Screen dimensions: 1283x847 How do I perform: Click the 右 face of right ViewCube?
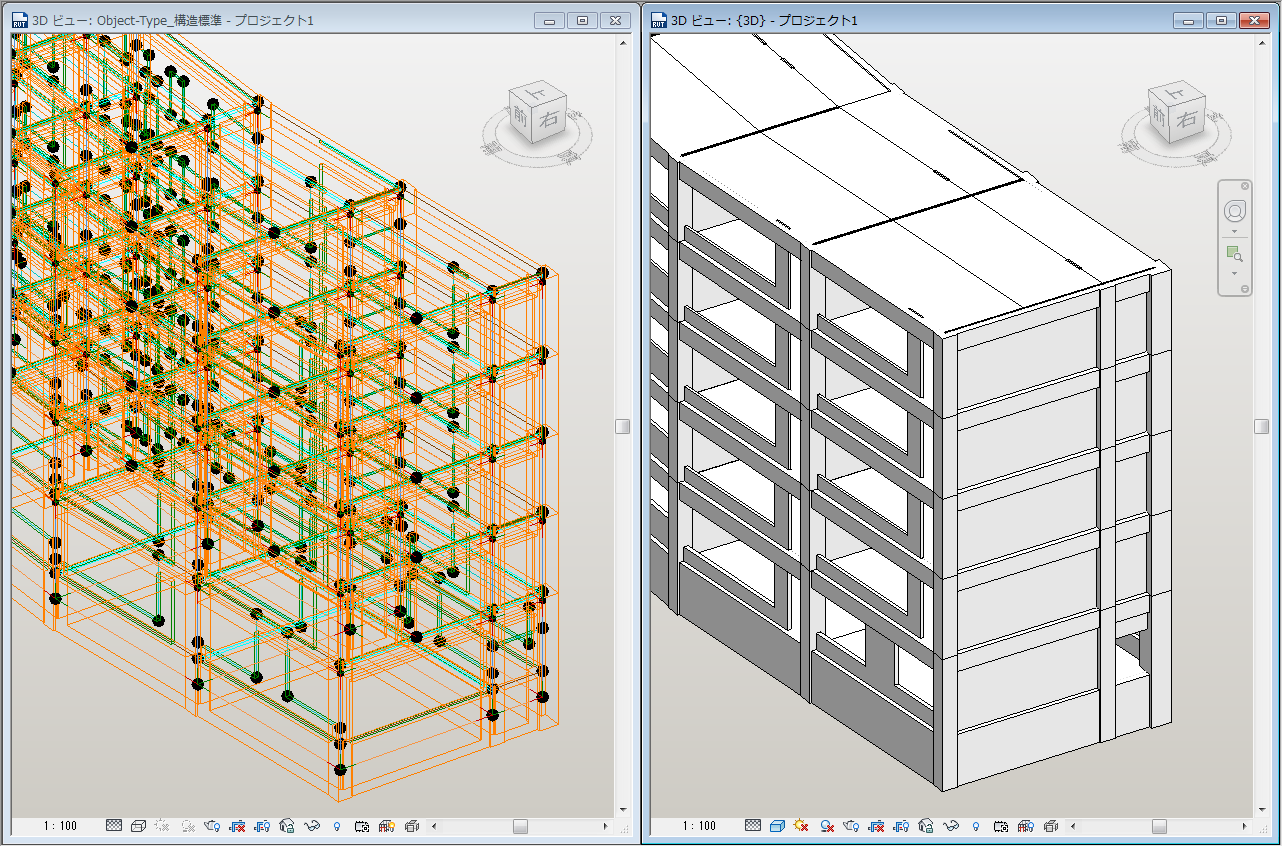[x=1186, y=119]
